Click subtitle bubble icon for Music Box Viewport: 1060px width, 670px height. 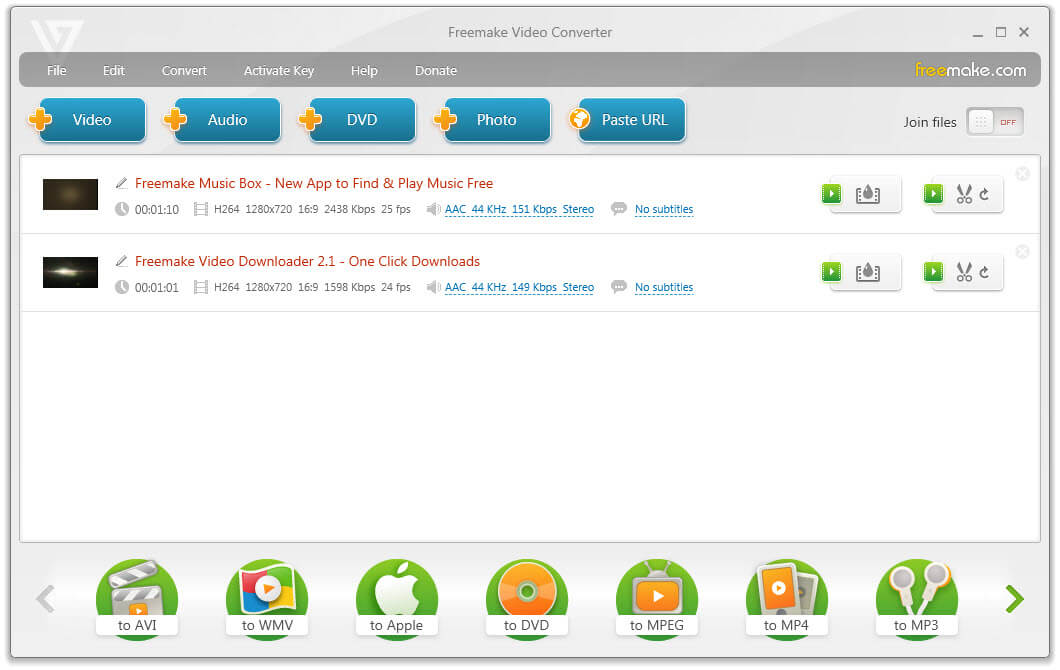pos(619,209)
